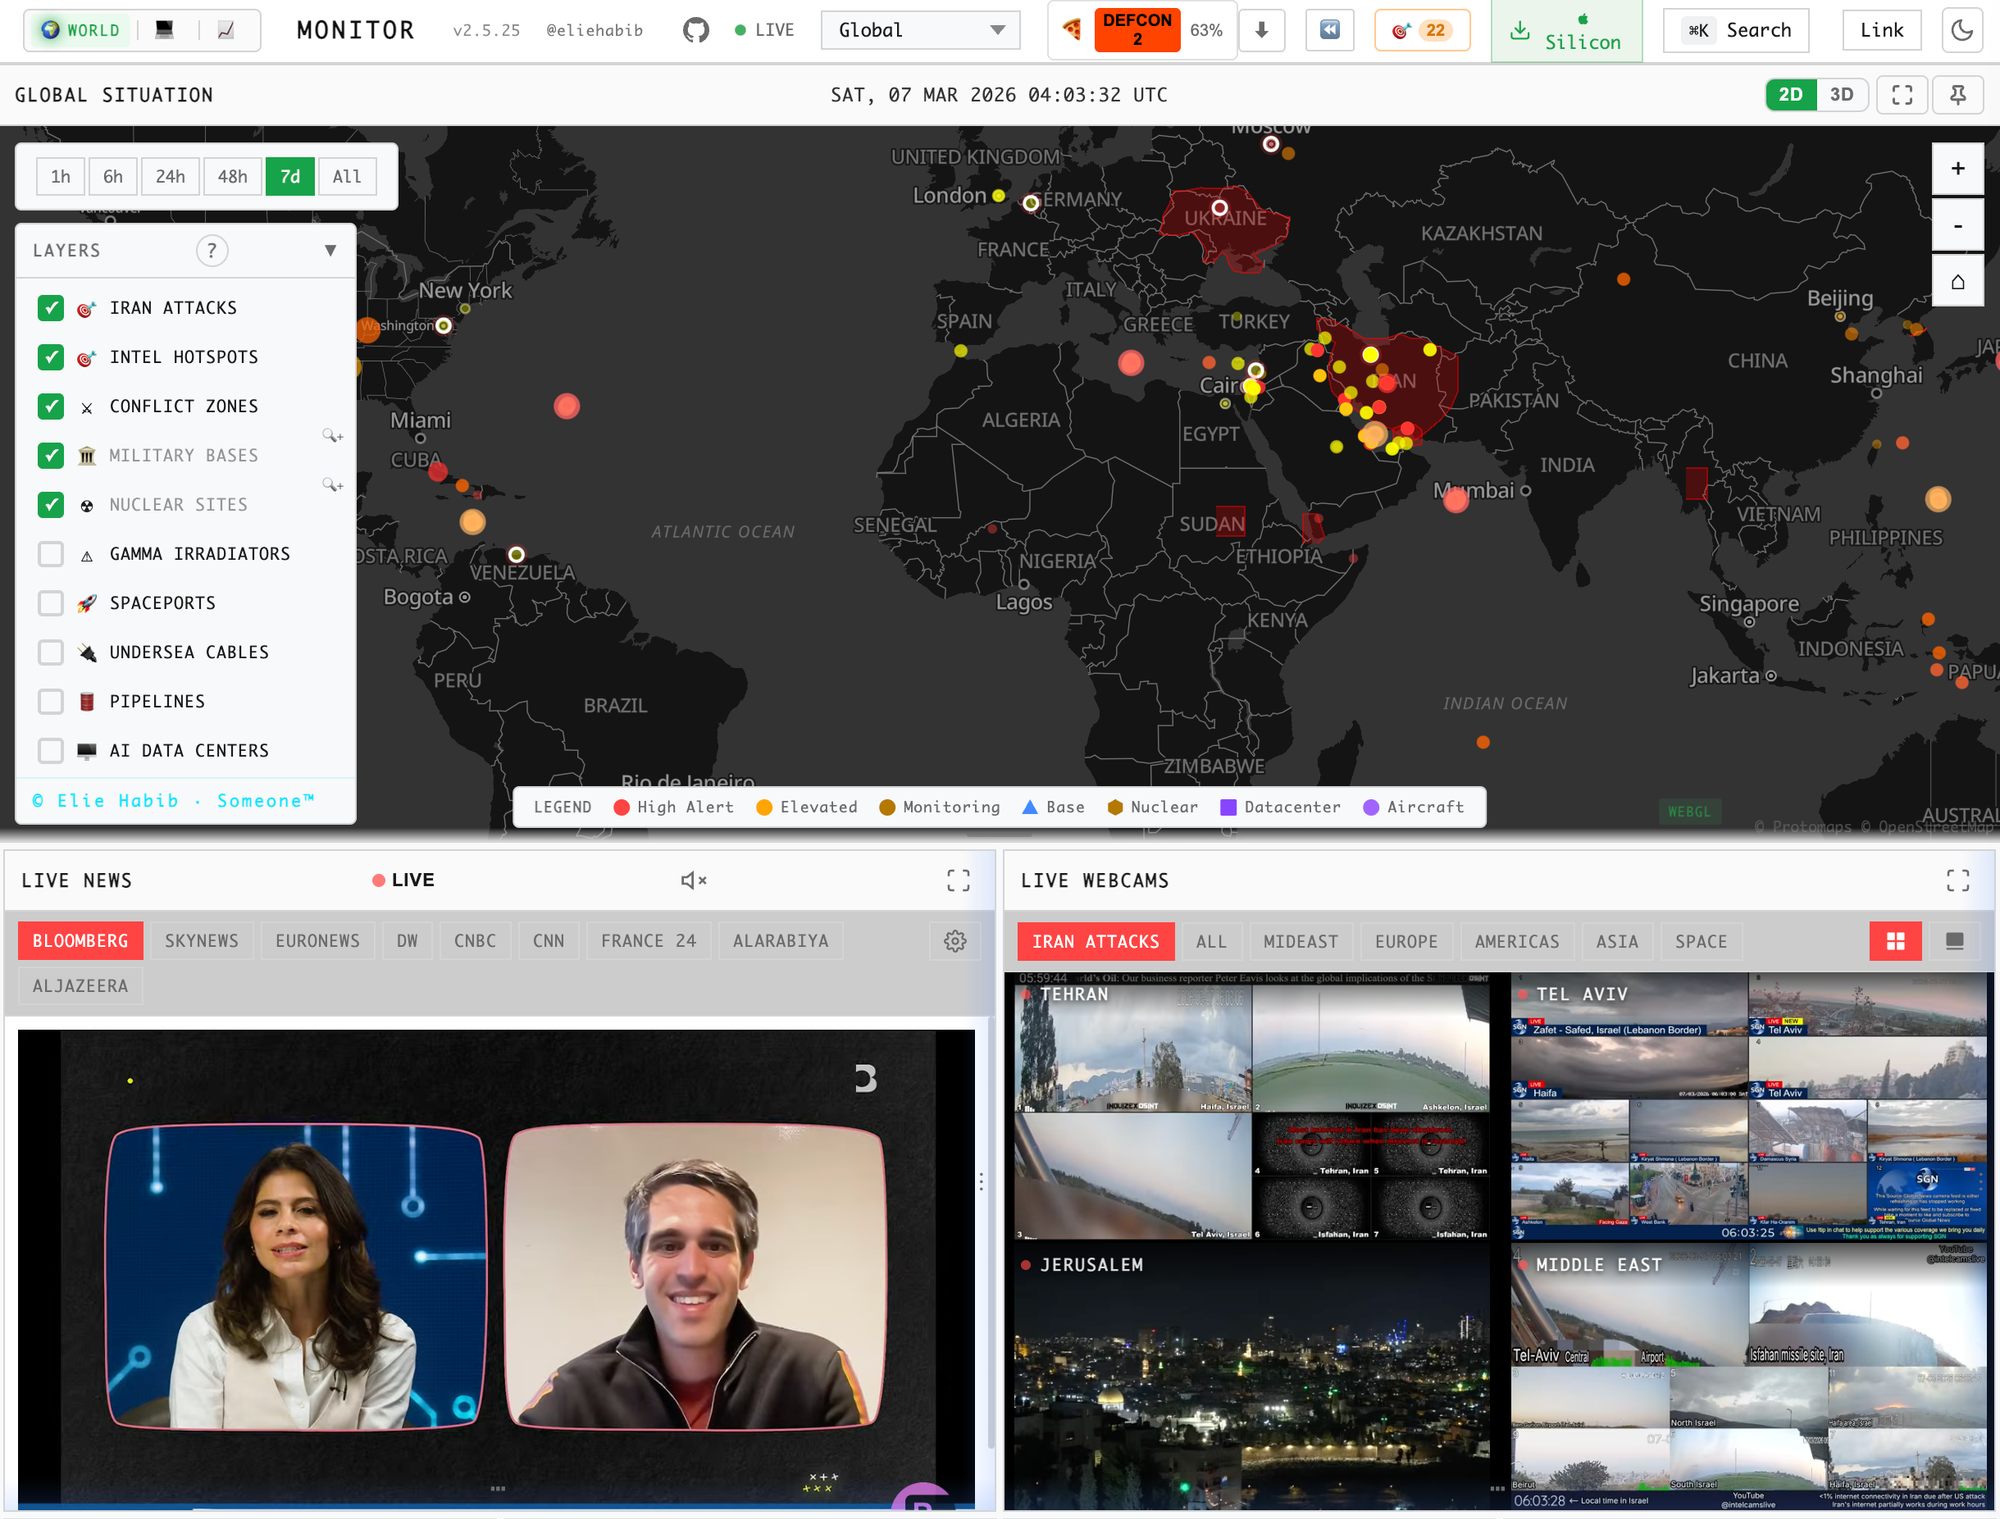Open the GitHub repository icon
Screen dimensions: 2000x1519
click(696, 30)
